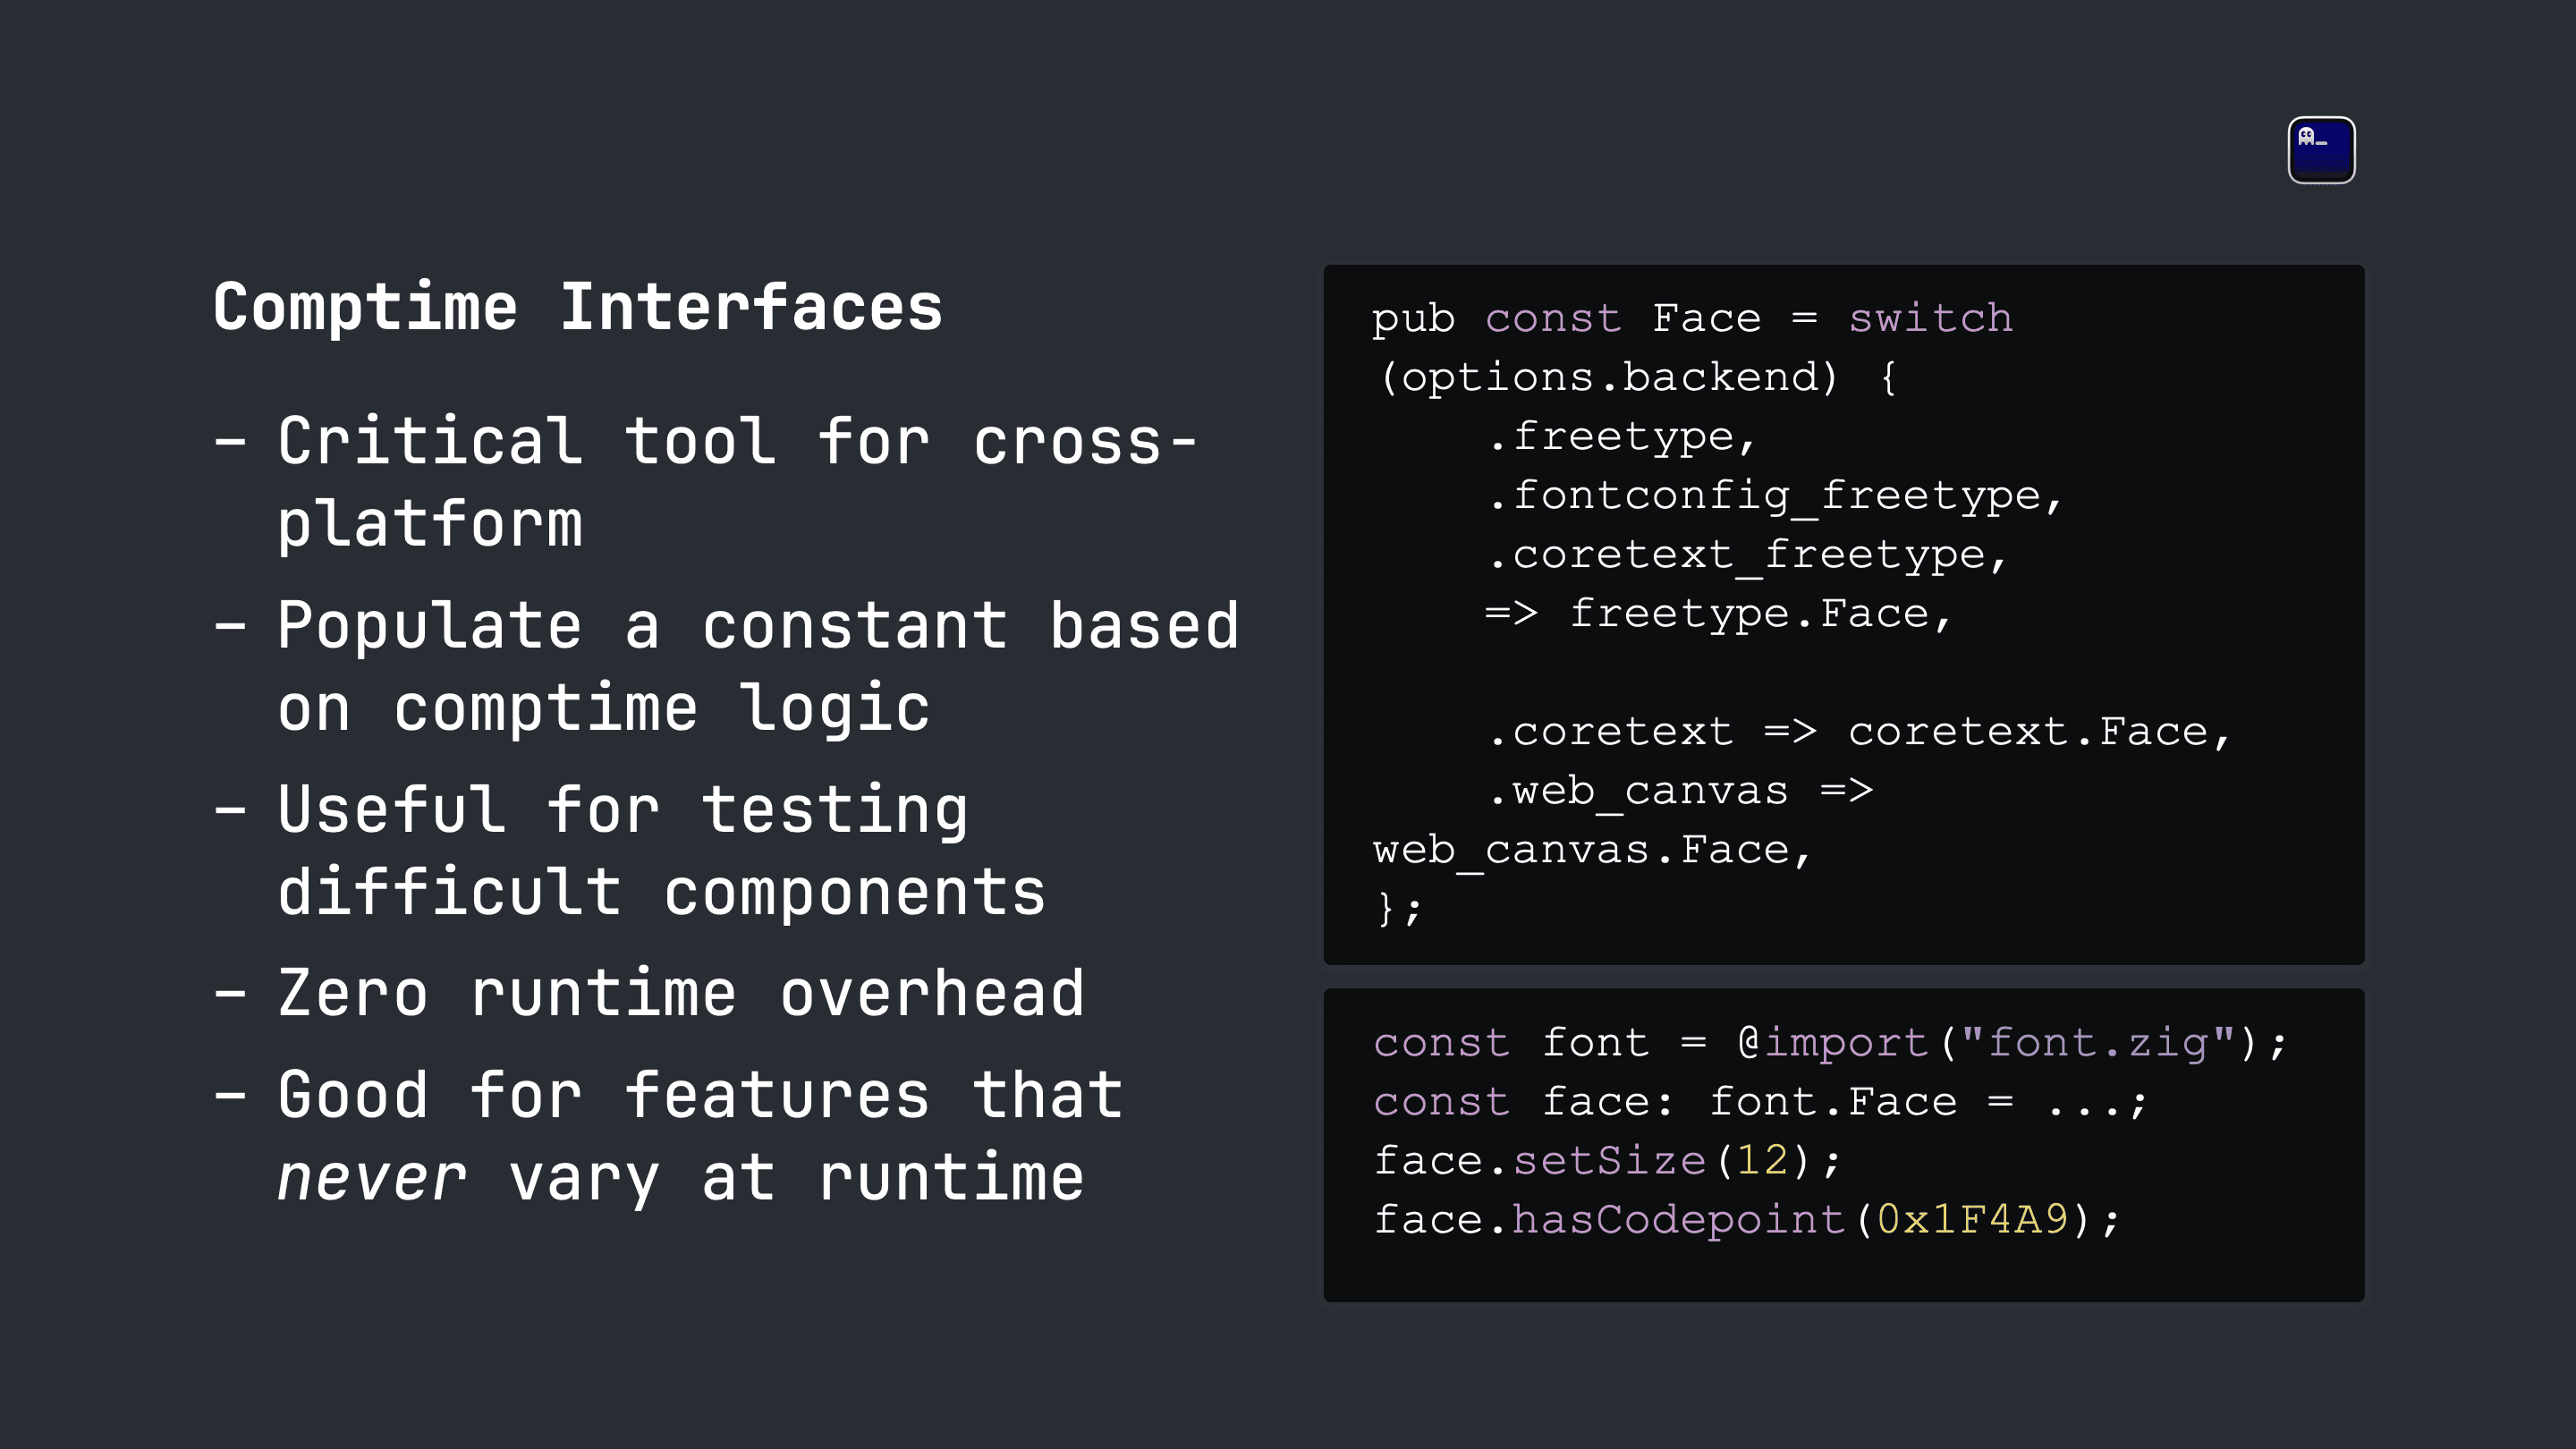Click the '(options.backend)' expression
The image size is (2576, 1449).
(1607, 377)
